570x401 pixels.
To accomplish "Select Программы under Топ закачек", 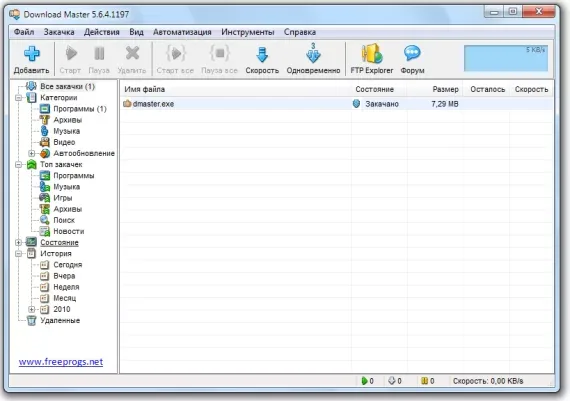I will [x=74, y=176].
